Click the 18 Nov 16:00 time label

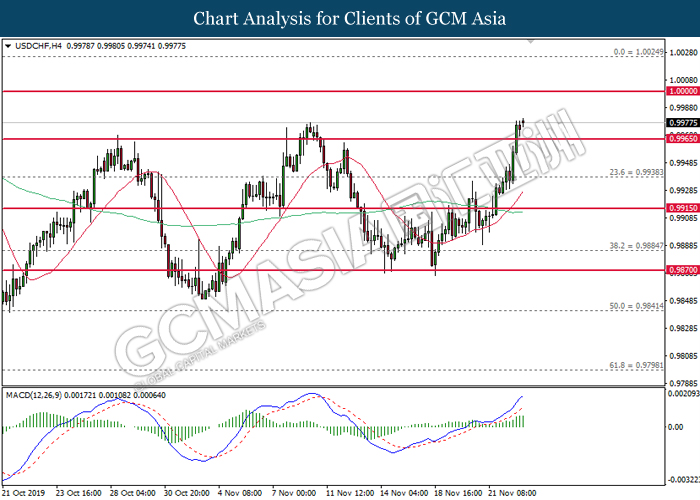coord(458,493)
